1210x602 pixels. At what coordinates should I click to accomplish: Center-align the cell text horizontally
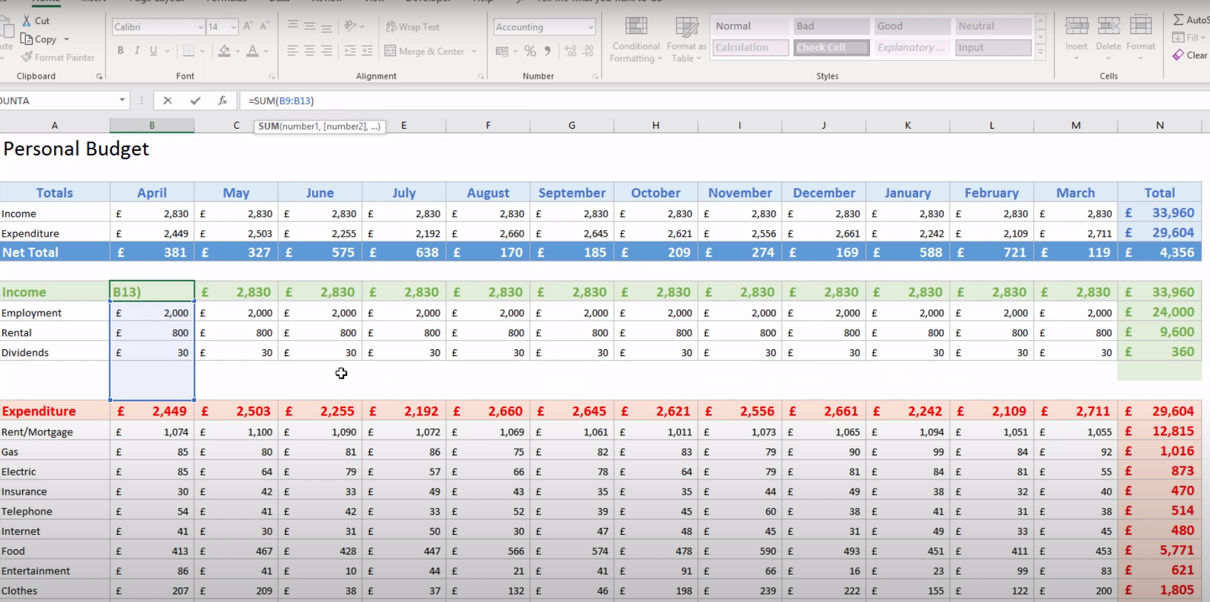[x=310, y=51]
